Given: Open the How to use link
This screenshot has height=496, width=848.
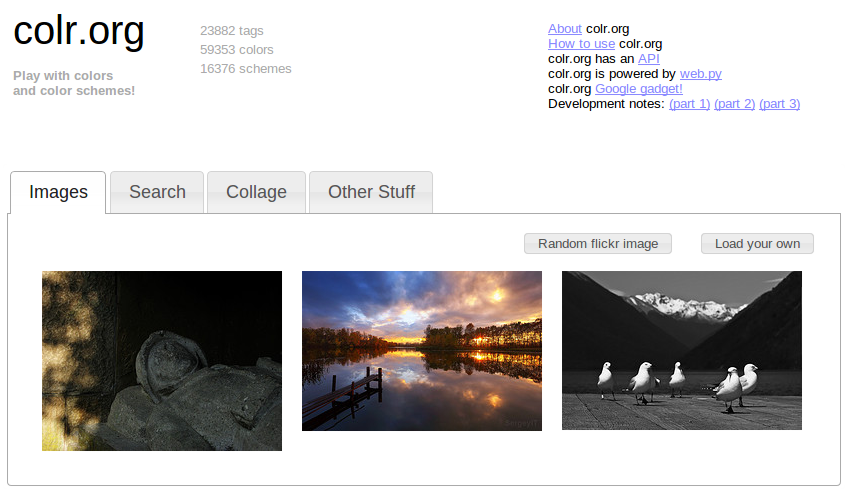Looking at the screenshot, I should [581, 44].
